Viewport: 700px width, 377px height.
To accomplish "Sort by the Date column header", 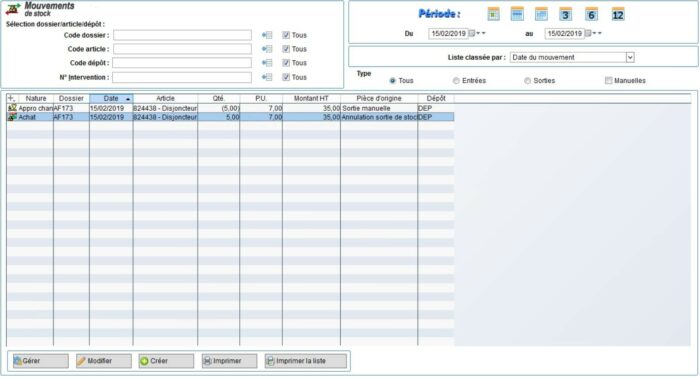I will pos(111,98).
